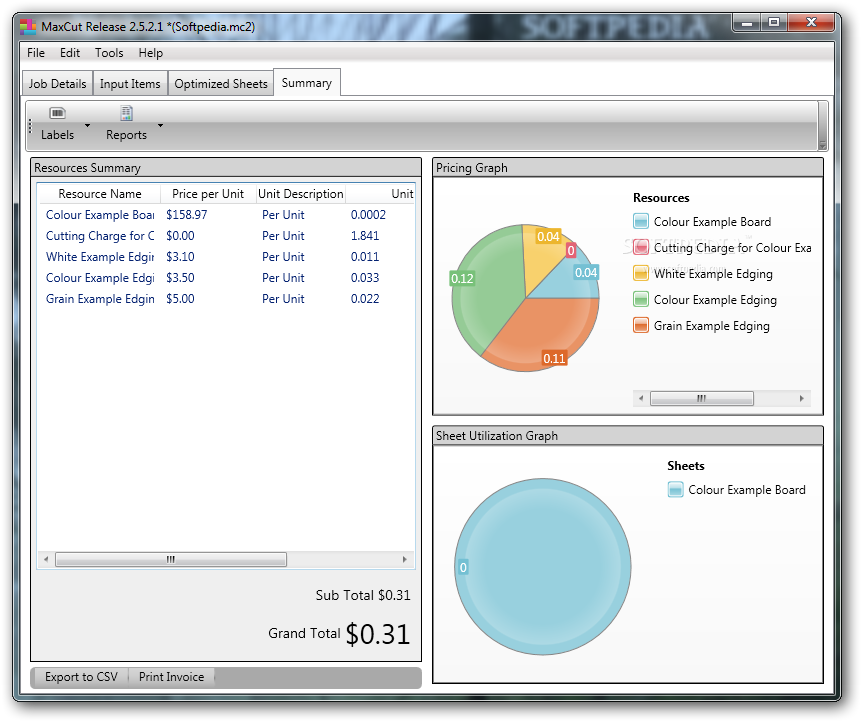Click the 0 red pie slice label
This screenshot has width=862, height=722.
(571, 251)
